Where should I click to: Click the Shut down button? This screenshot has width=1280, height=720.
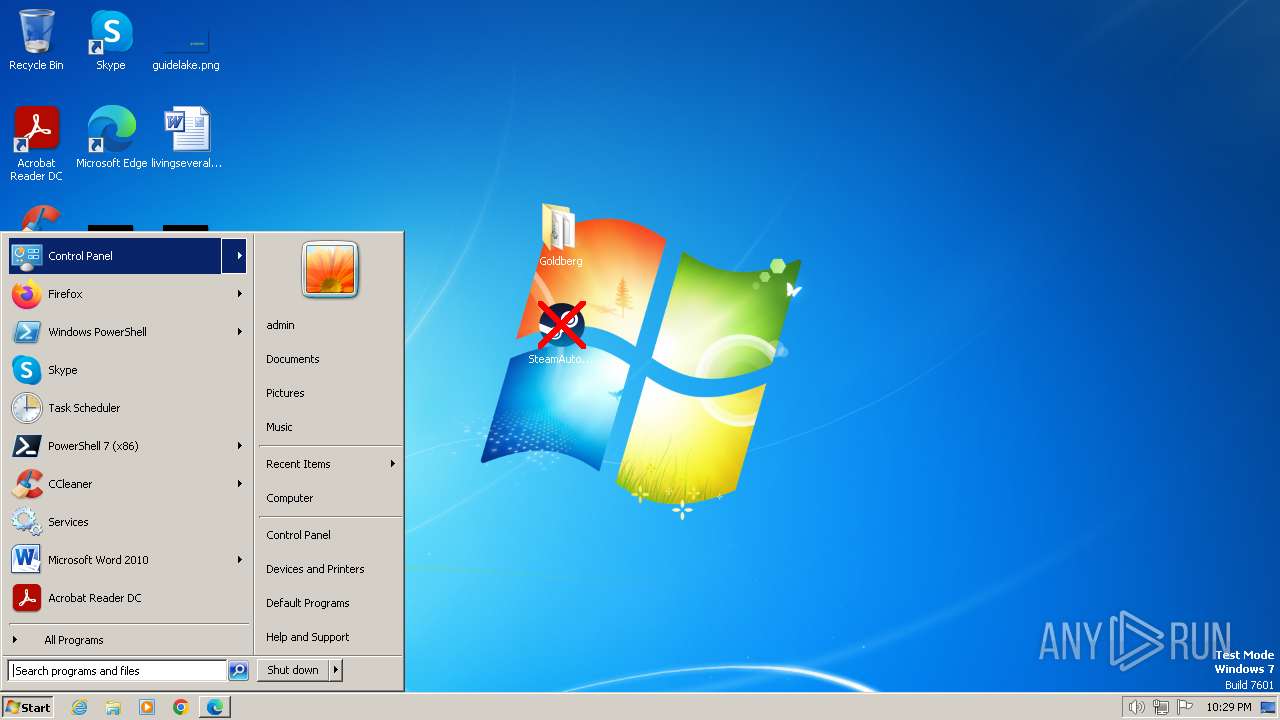[293, 670]
